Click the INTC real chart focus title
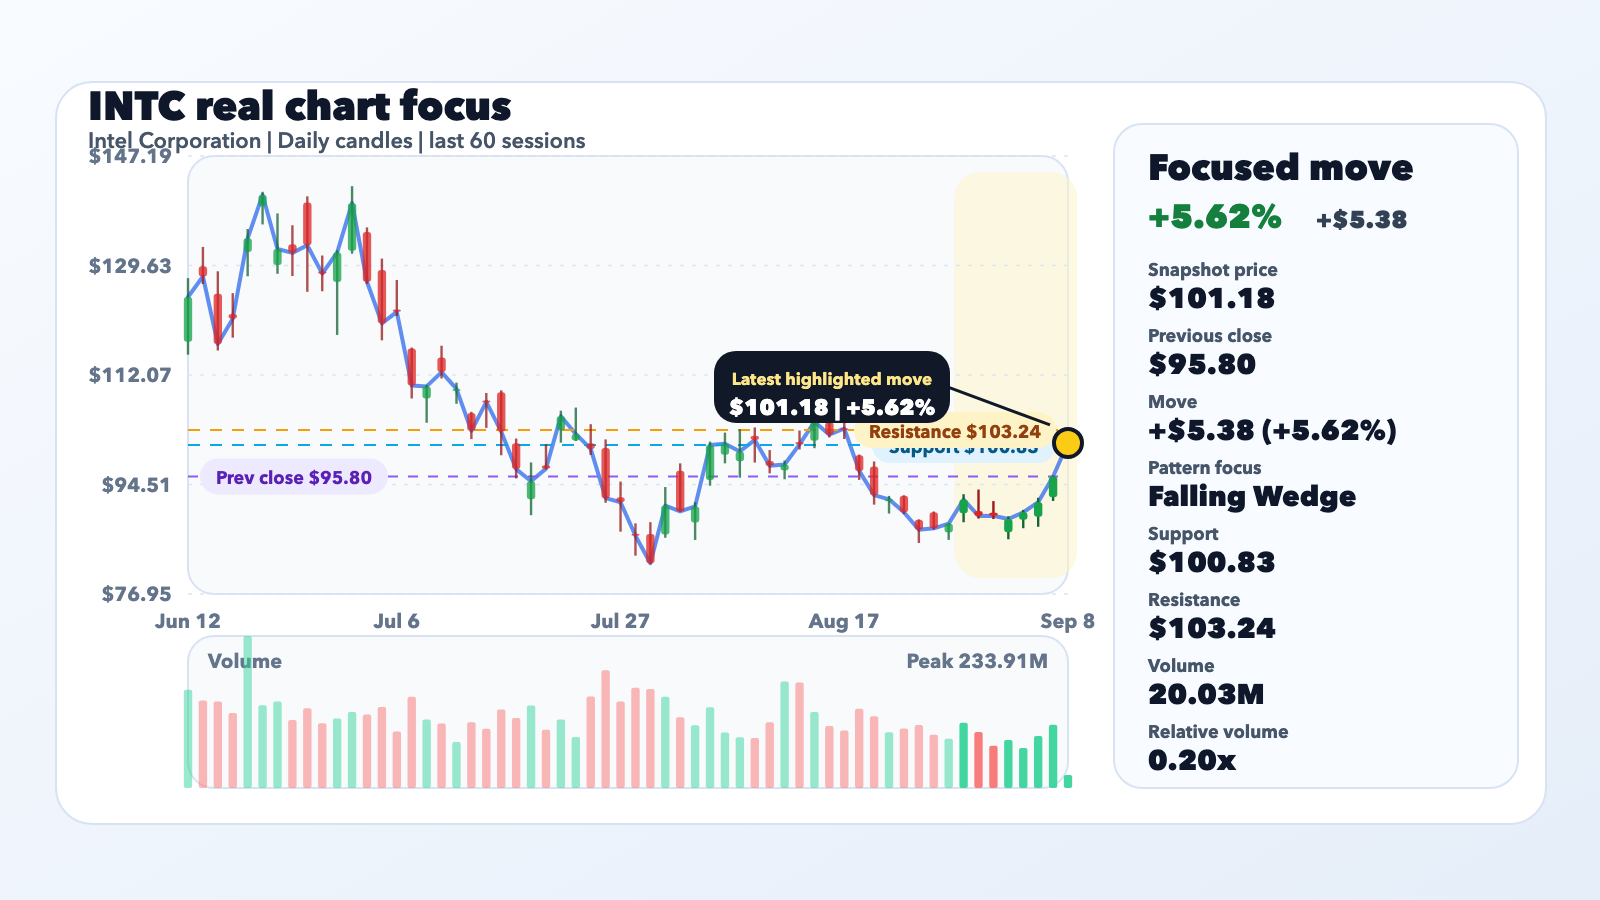The width and height of the screenshot is (1600, 900). pyautogui.click(x=300, y=106)
